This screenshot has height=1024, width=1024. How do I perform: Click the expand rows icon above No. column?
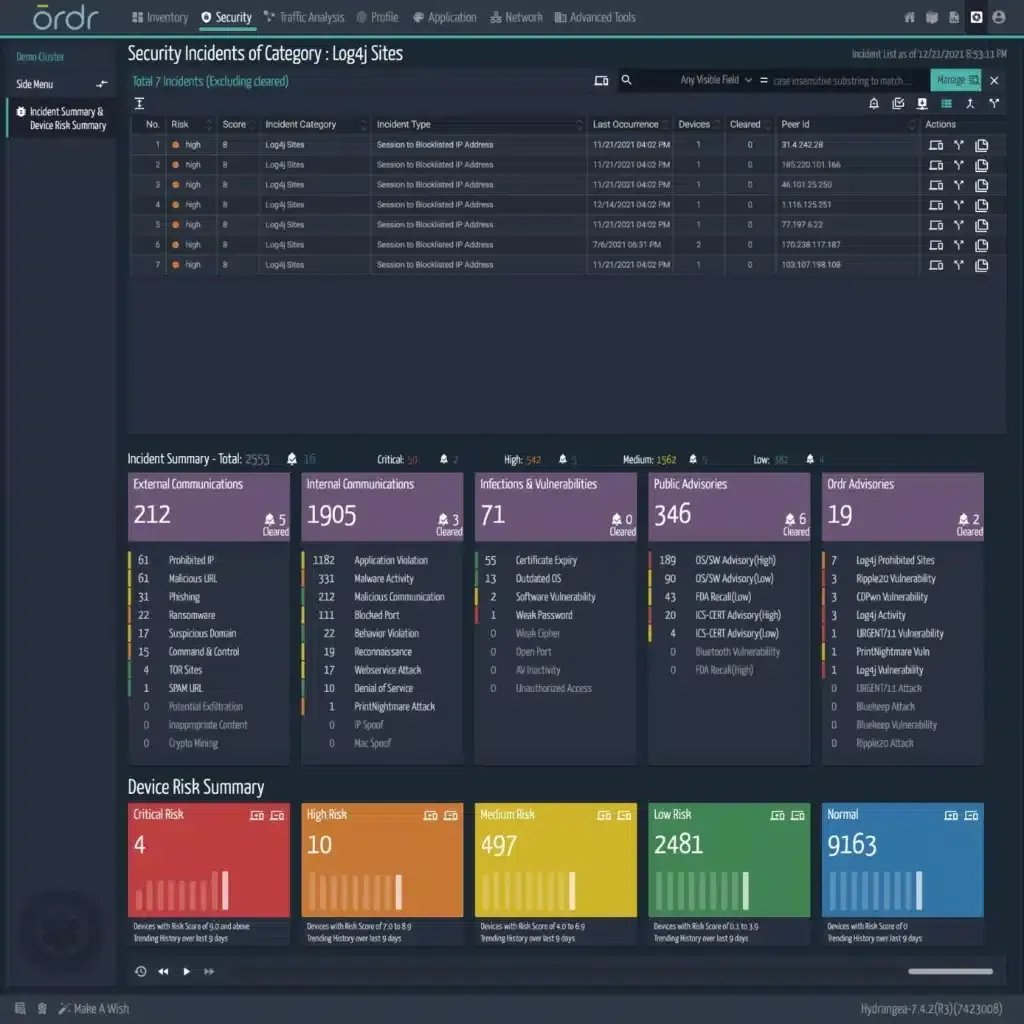point(139,103)
